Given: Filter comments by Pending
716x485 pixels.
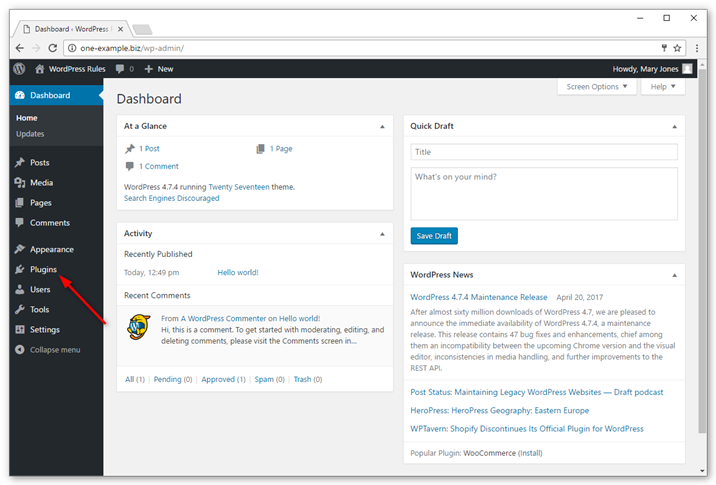Looking at the screenshot, I should 167,379.
